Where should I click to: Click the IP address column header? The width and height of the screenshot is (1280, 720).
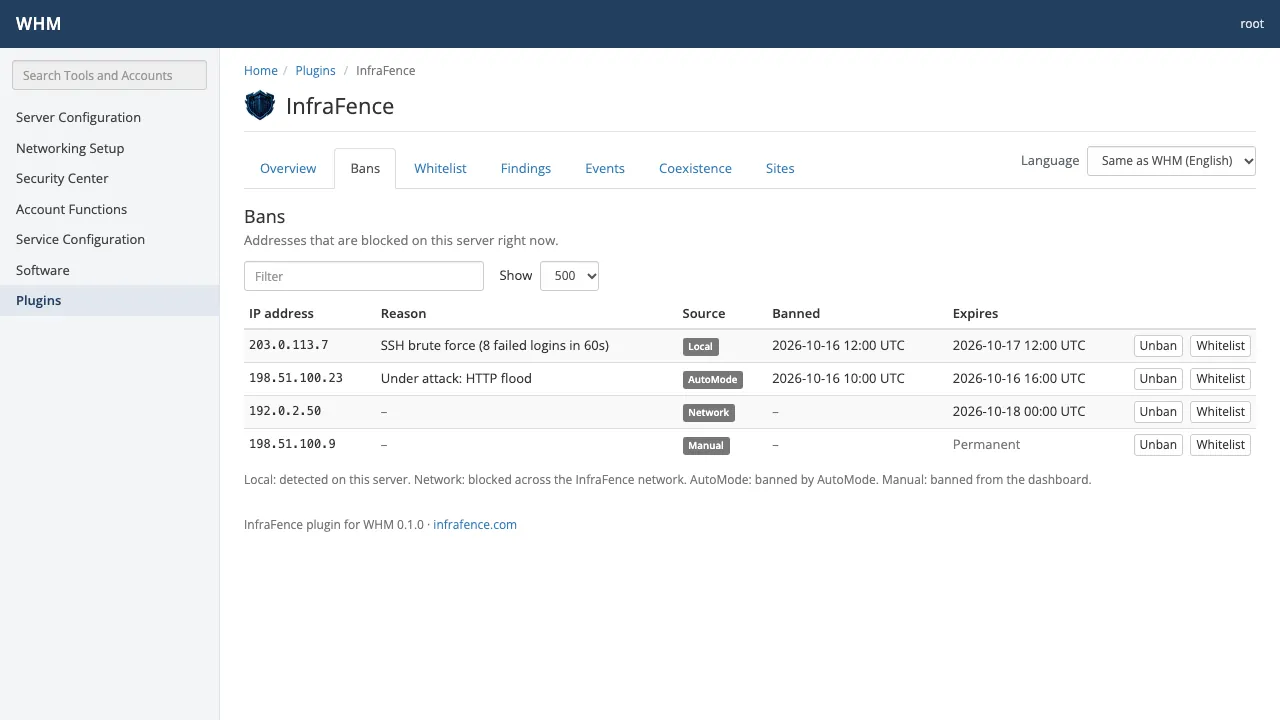[x=281, y=313]
